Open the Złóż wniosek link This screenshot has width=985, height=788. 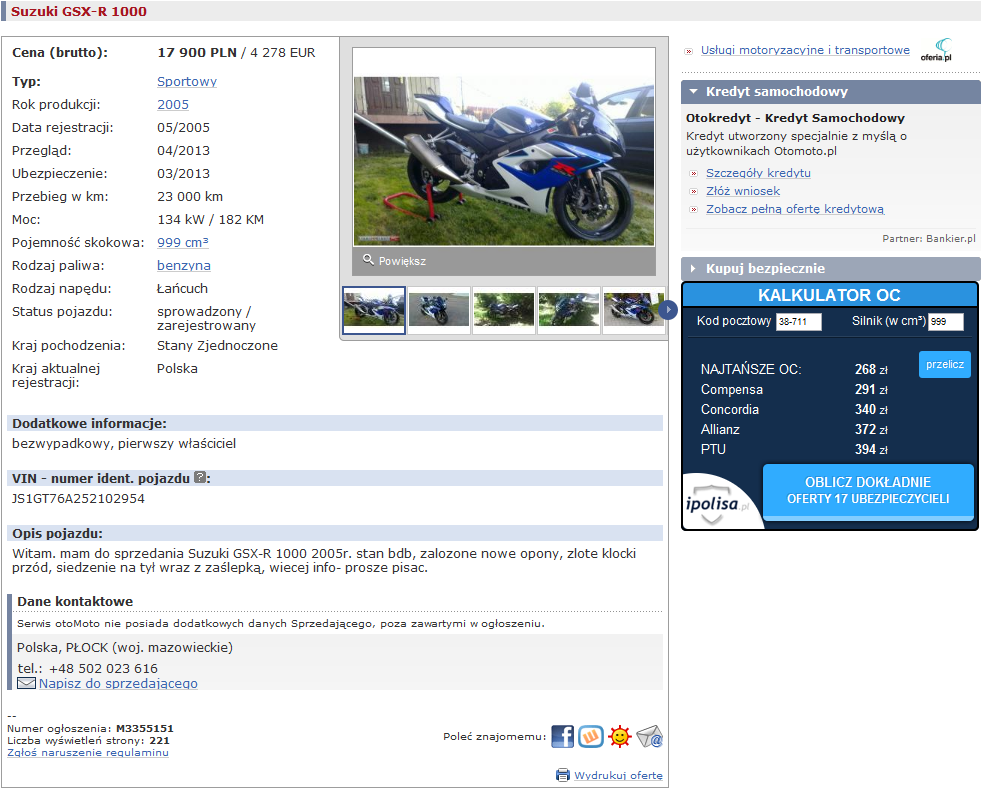pyautogui.click(x=743, y=191)
